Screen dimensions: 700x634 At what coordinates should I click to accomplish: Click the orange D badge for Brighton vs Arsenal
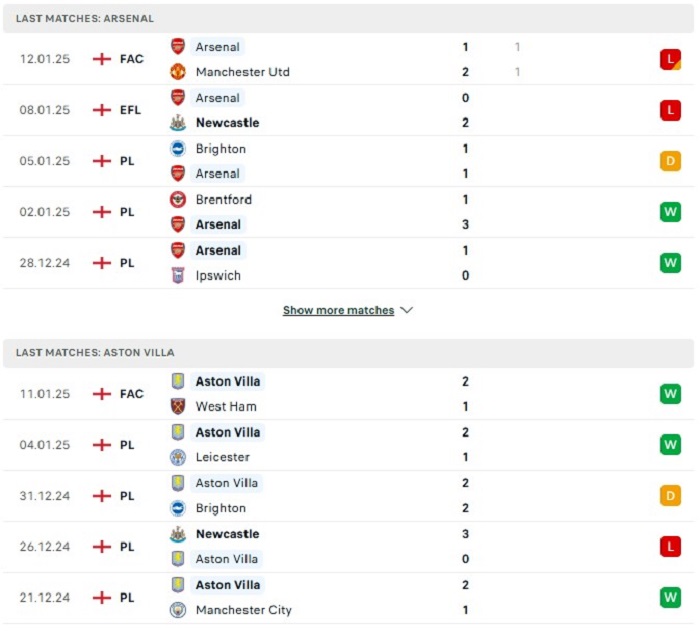670,161
